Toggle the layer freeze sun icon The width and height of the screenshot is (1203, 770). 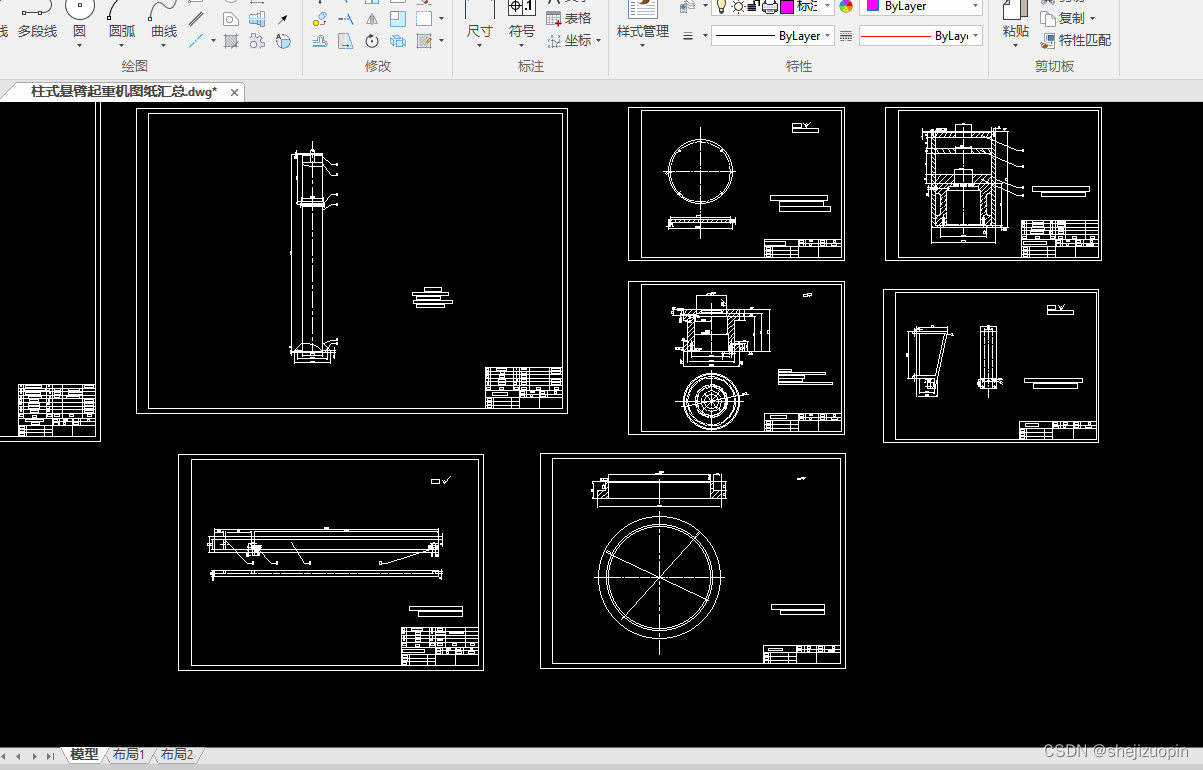[x=737, y=7]
